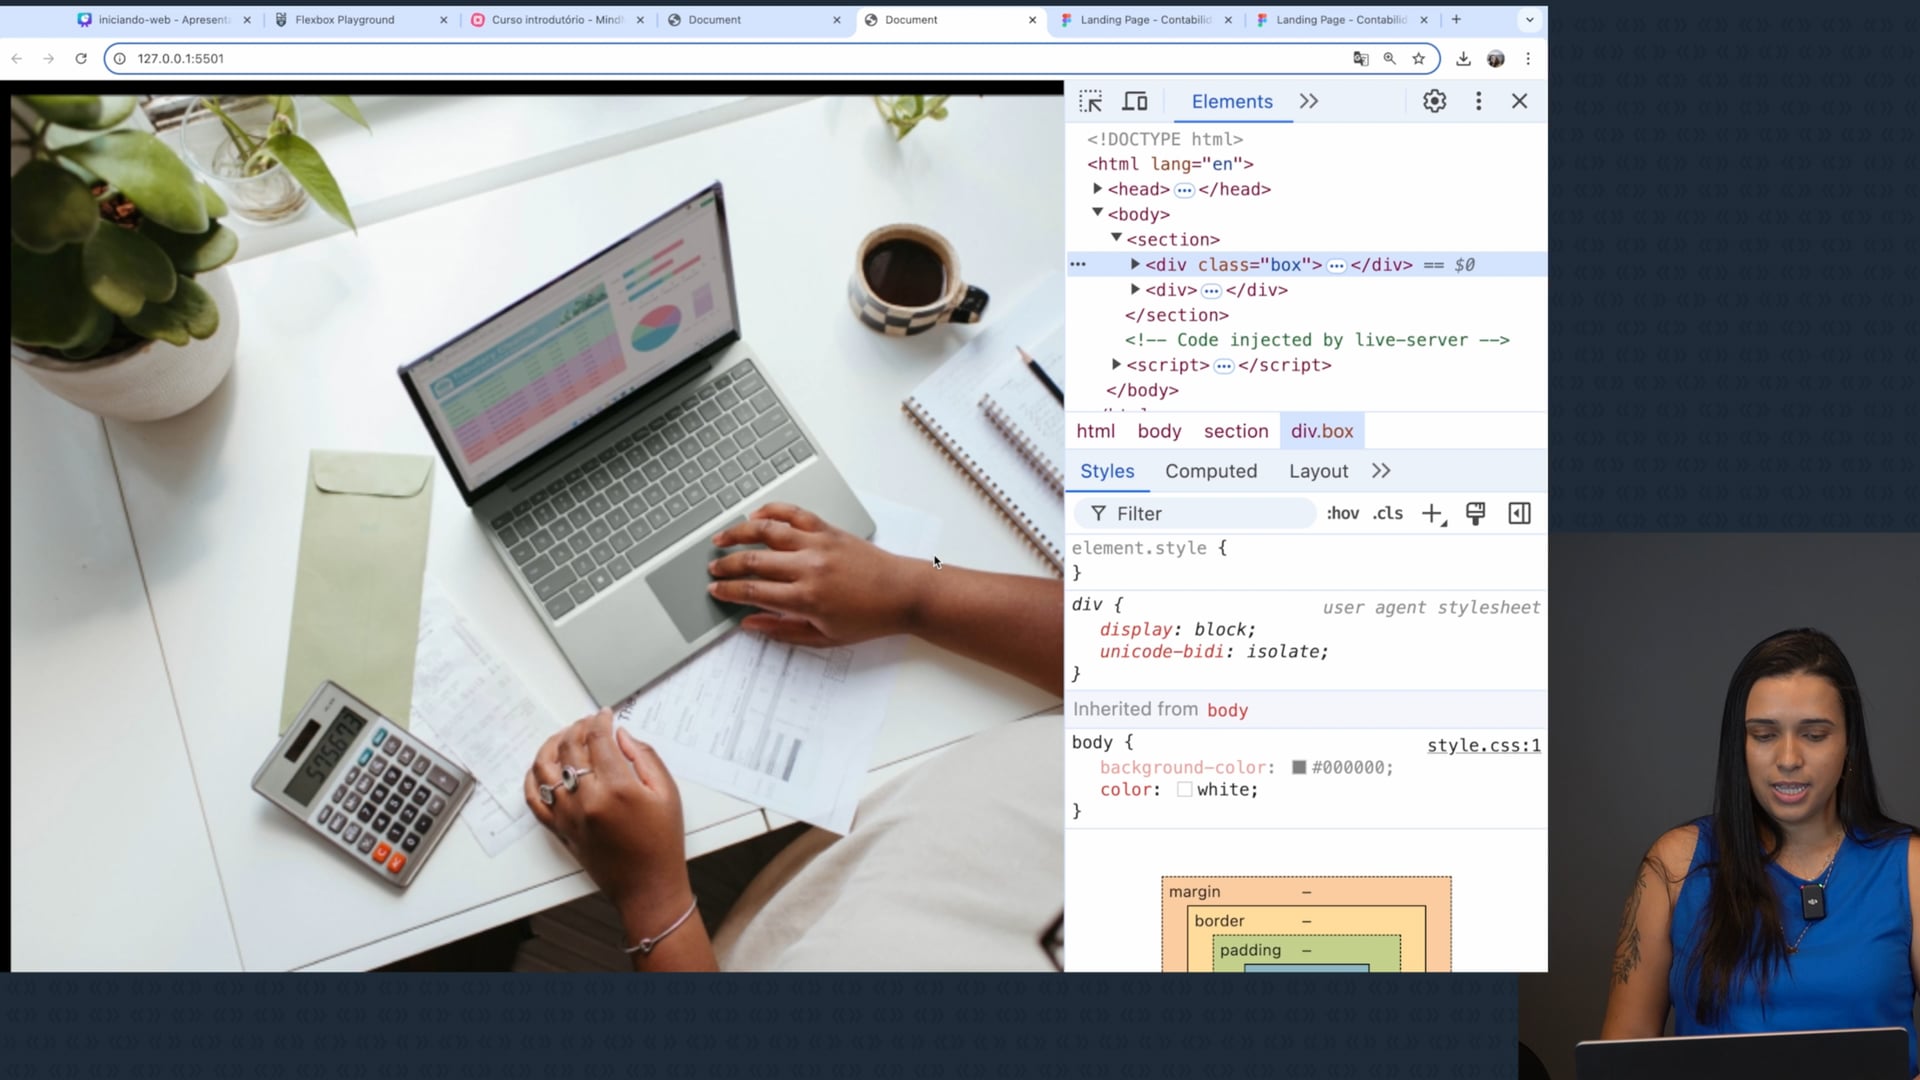The image size is (1920, 1080).
Task: Select body in the breadcrumb trail
Action: (1159, 431)
